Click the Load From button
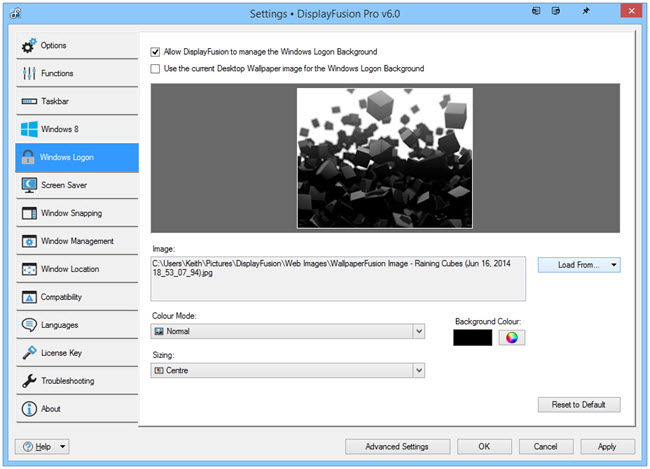This screenshot has height=469, width=650. [579, 265]
